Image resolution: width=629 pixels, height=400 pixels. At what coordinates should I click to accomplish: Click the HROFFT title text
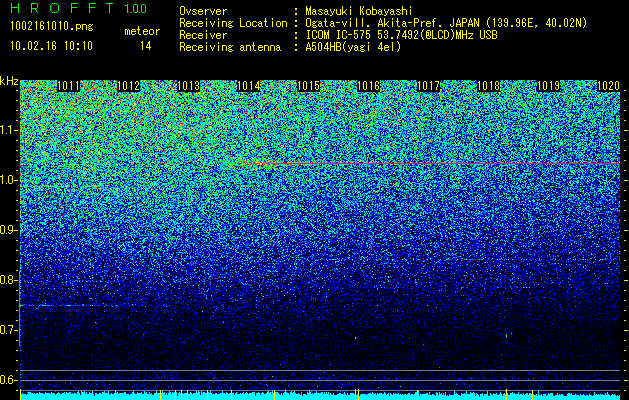pyautogui.click(x=62, y=8)
